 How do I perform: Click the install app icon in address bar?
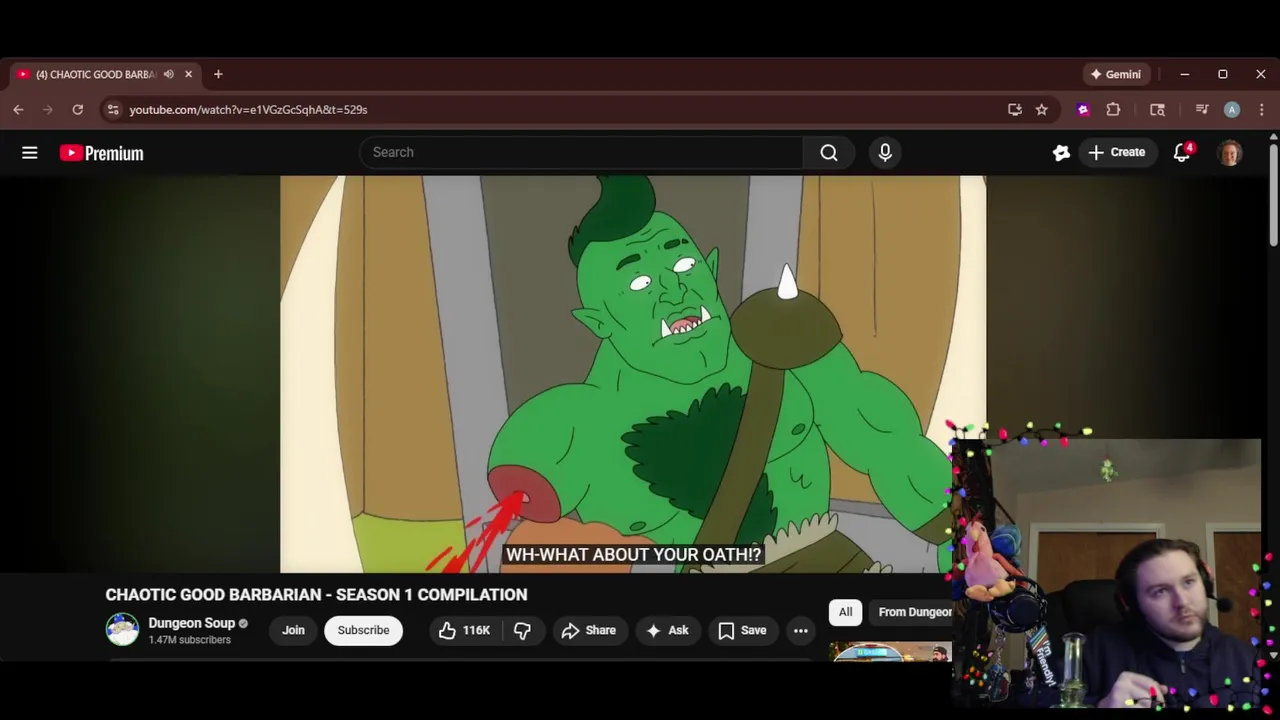[x=1015, y=109]
